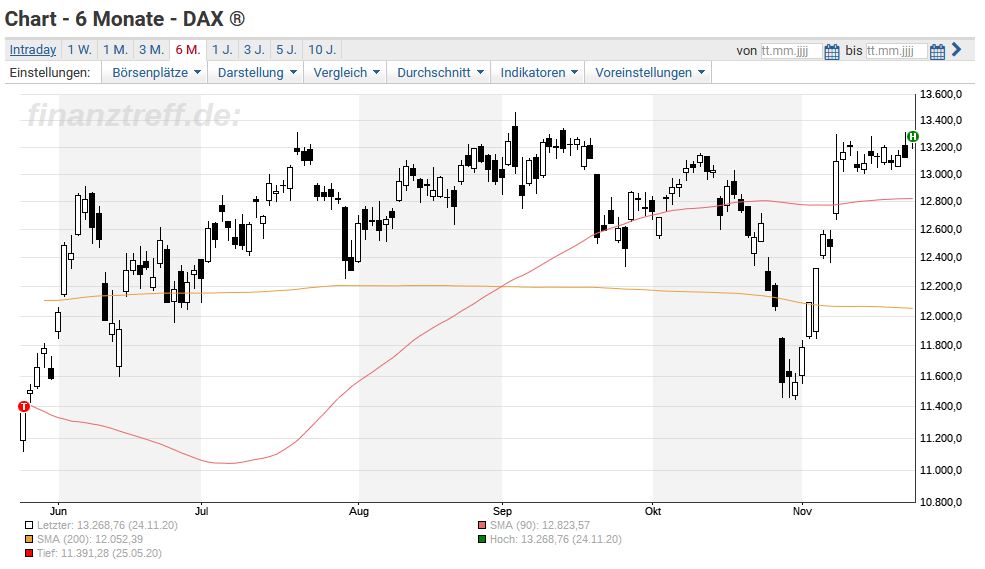
Task: Select the 6 M. time range tab
Action: point(188,50)
